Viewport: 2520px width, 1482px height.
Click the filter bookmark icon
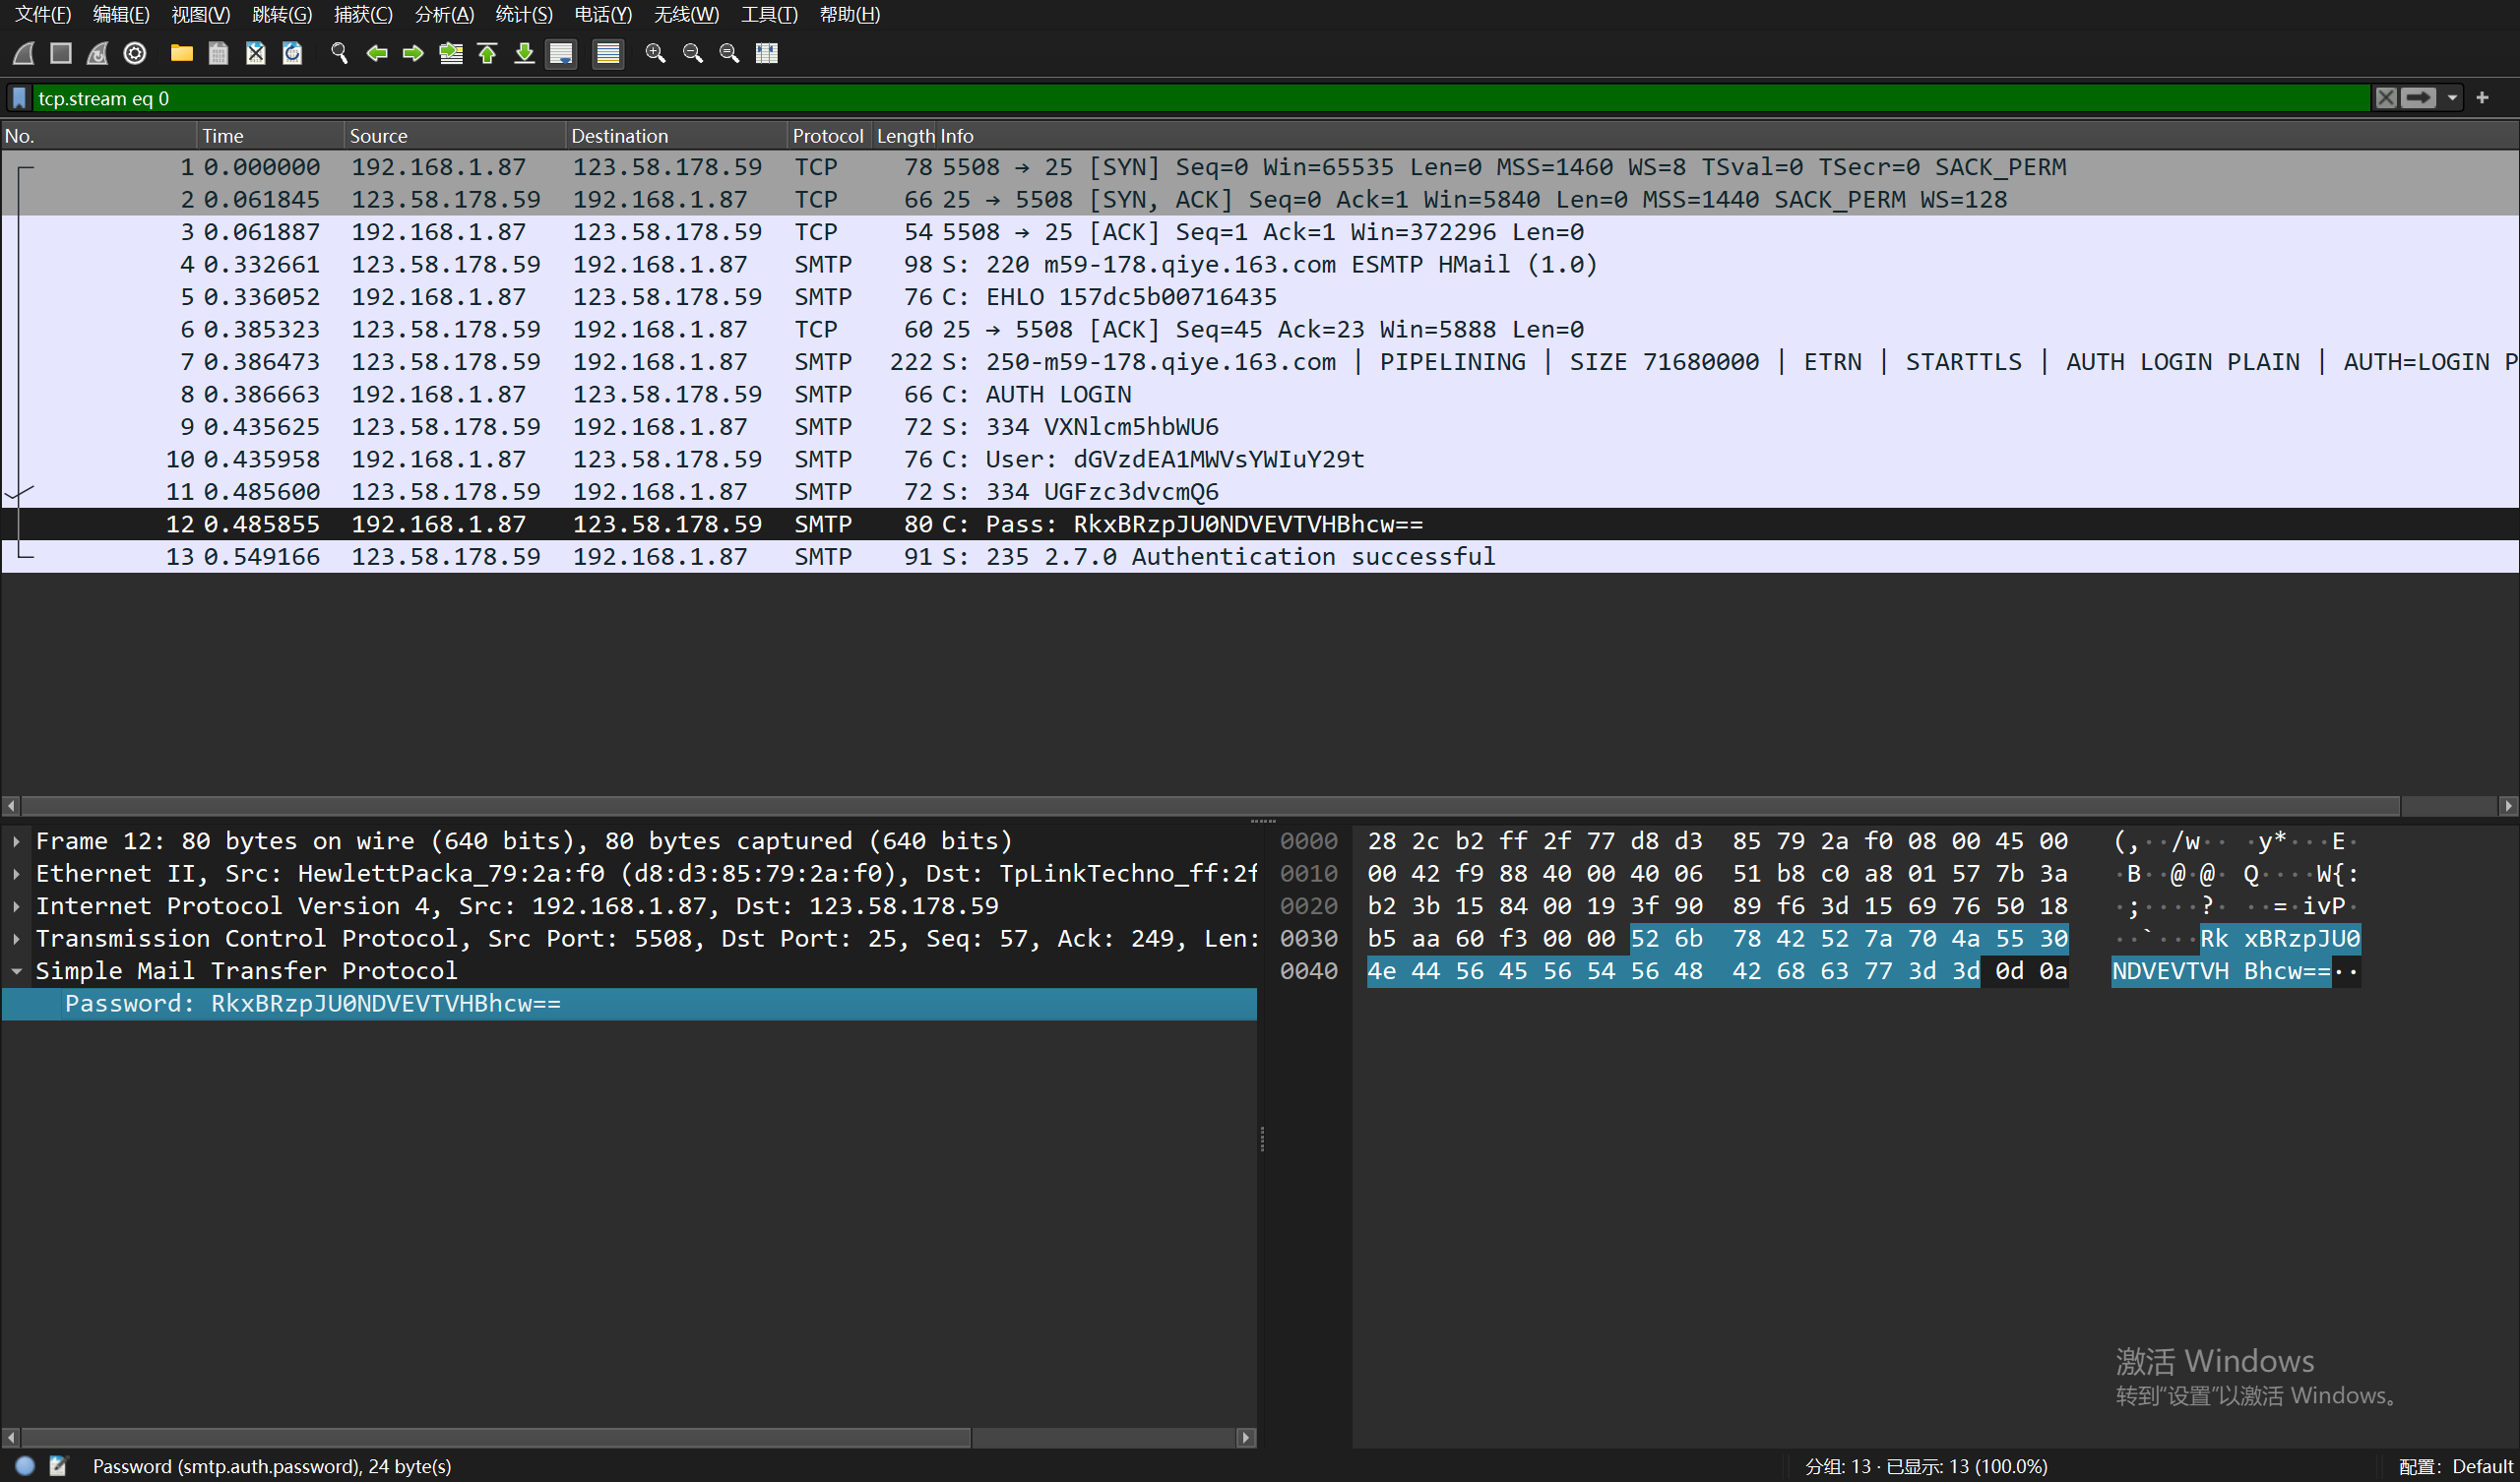[19, 98]
